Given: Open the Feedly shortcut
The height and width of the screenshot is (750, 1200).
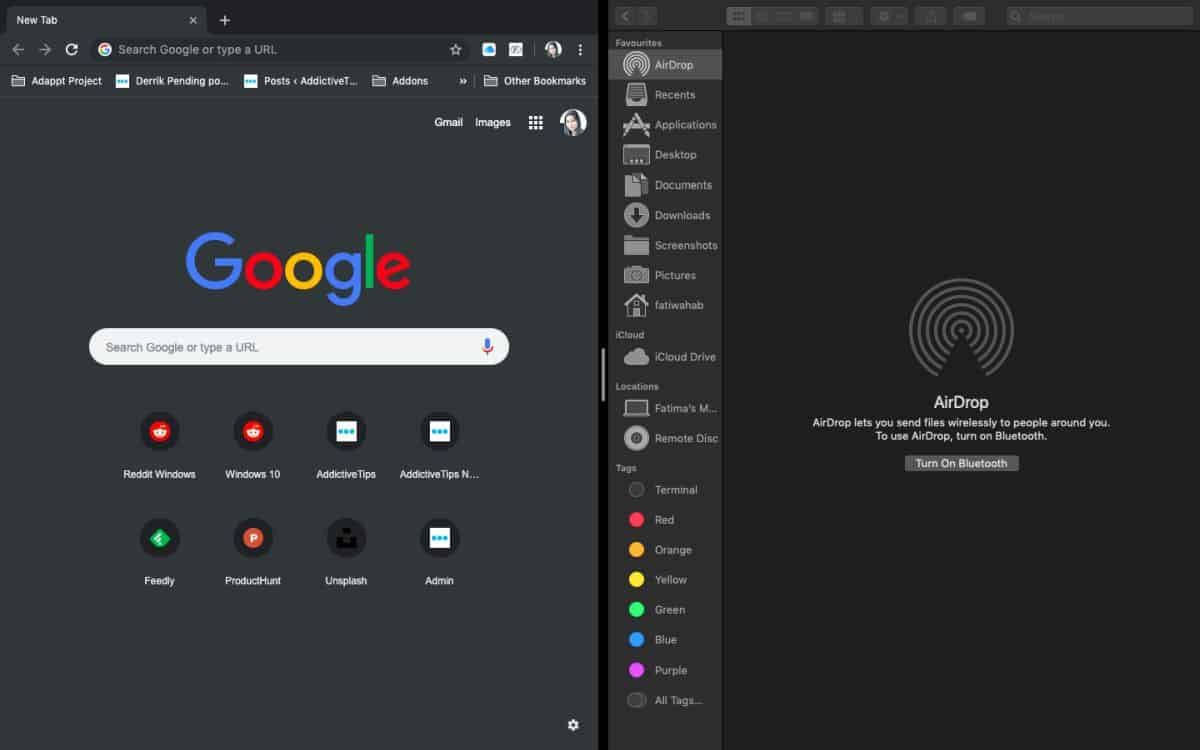Looking at the screenshot, I should pos(159,552).
